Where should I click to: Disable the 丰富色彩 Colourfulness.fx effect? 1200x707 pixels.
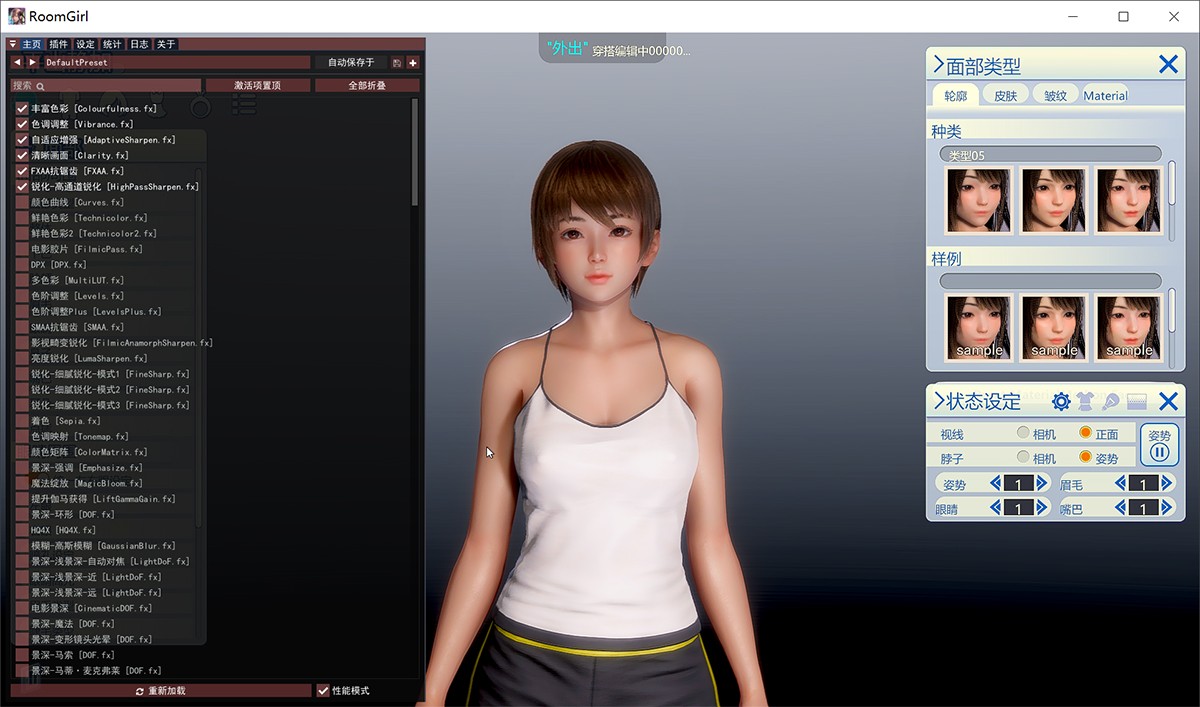pos(22,108)
